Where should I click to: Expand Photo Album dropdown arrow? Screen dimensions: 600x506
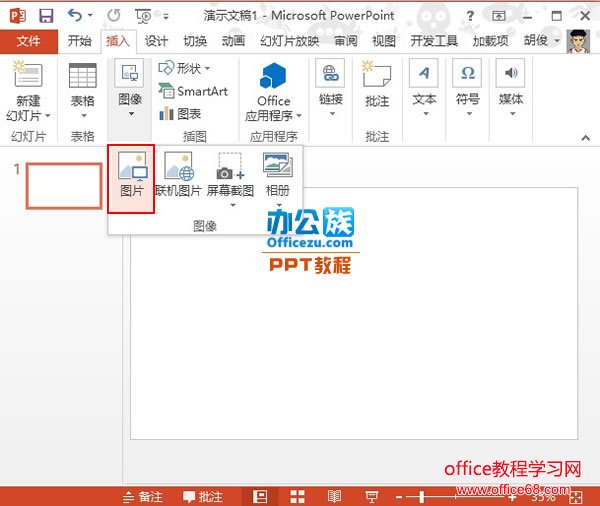click(x=279, y=205)
